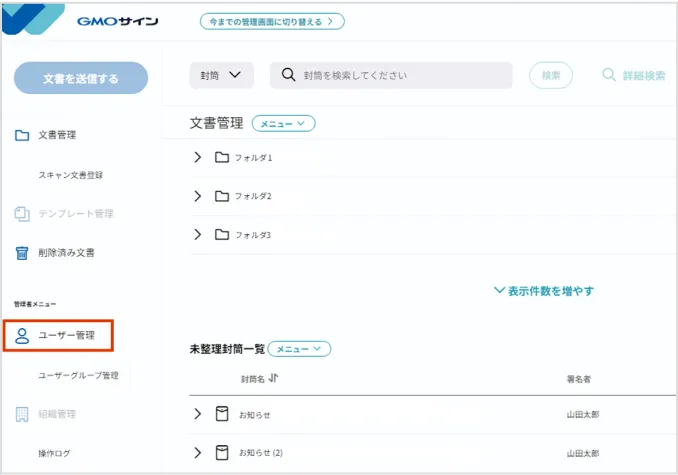Switch to previous admin screen button
Image resolution: width=678 pixels, height=475 pixels.
tap(272, 22)
